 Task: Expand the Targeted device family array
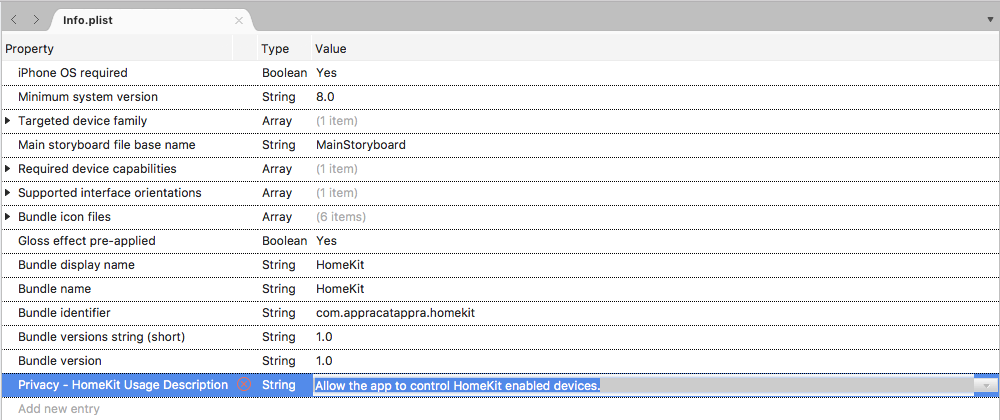(x=8, y=121)
